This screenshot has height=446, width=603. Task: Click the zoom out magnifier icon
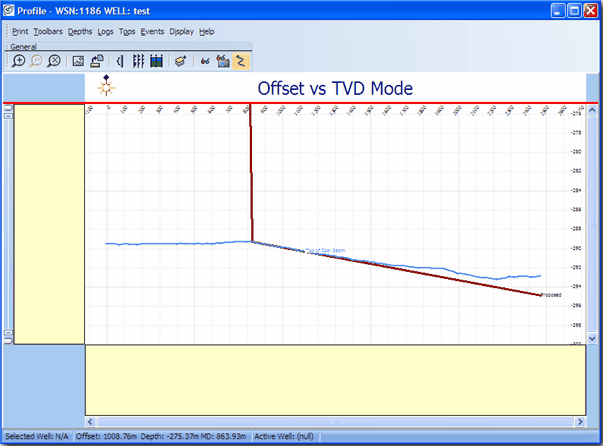pyautogui.click(x=37, y=61)
